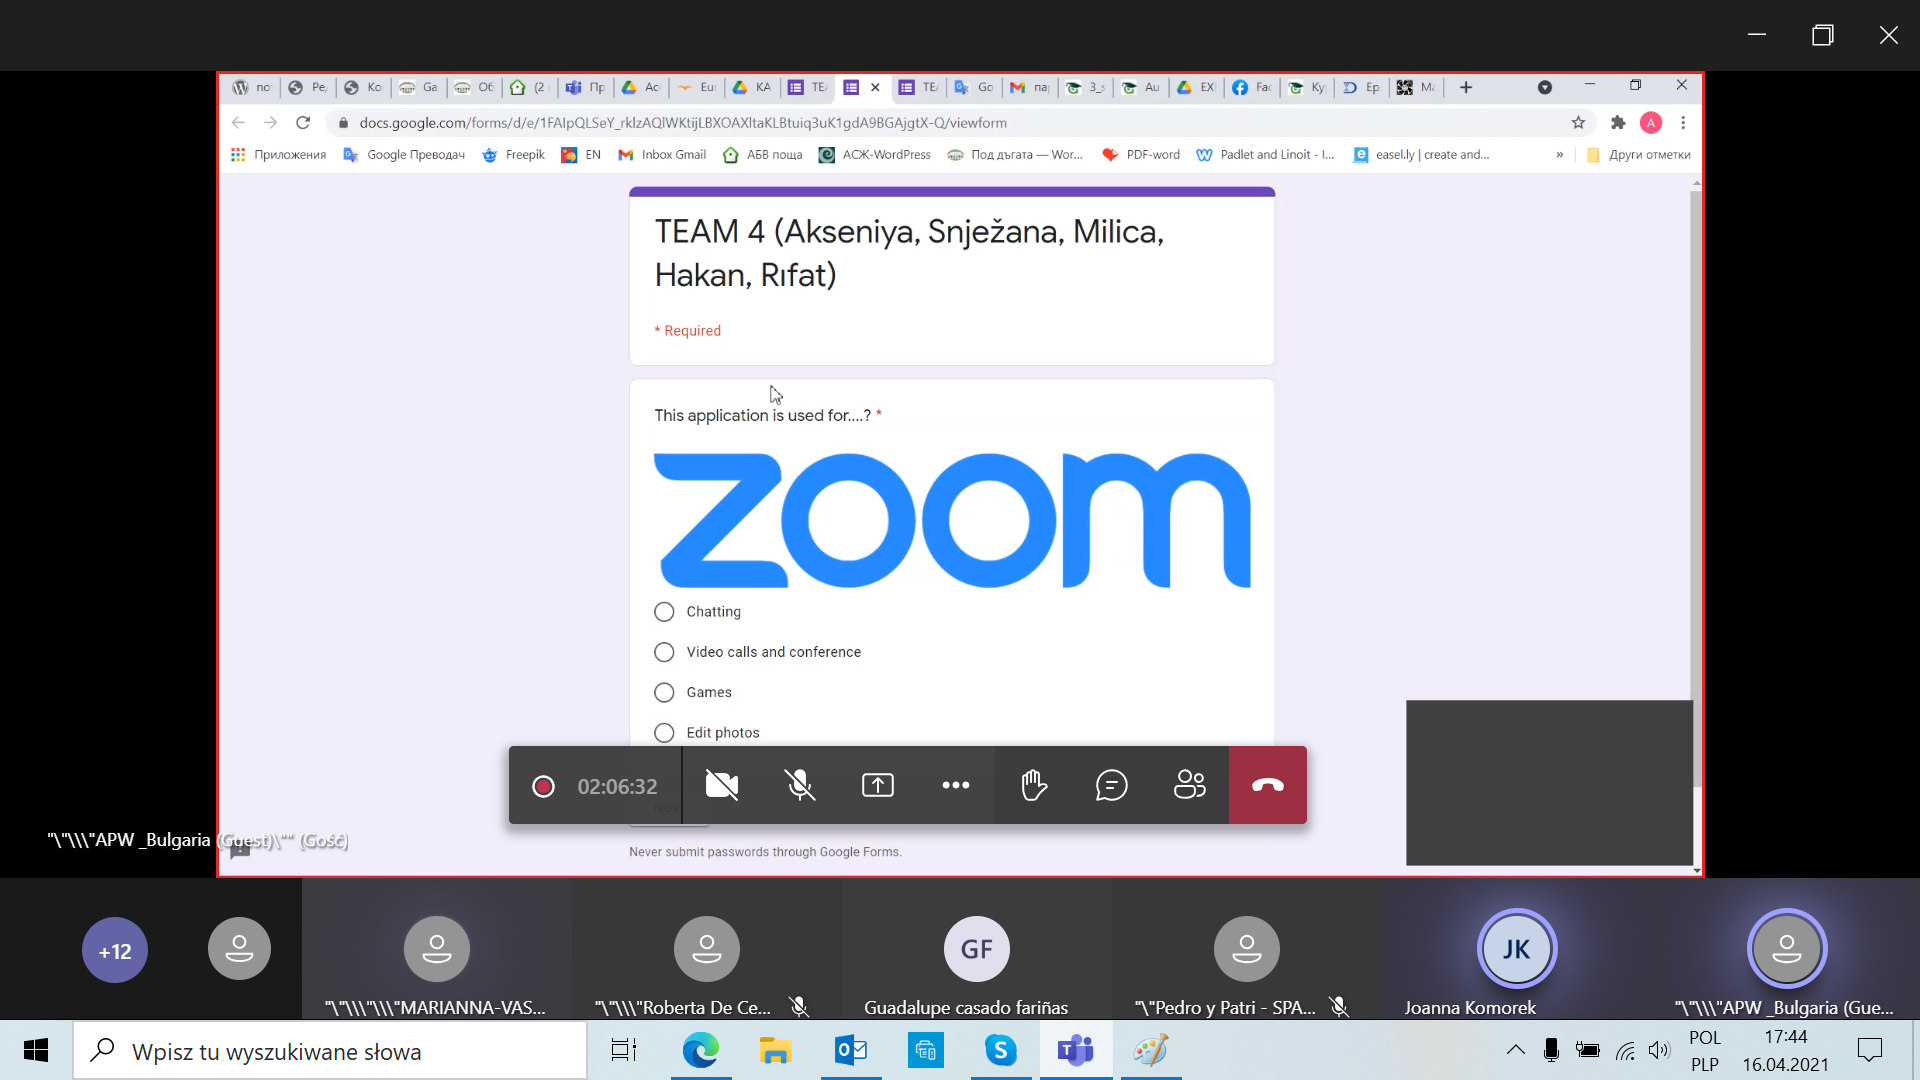This screenshot has height=1080, width=1920.
Task: Reload page in shared Chrome window
Action: coord(303,122)
